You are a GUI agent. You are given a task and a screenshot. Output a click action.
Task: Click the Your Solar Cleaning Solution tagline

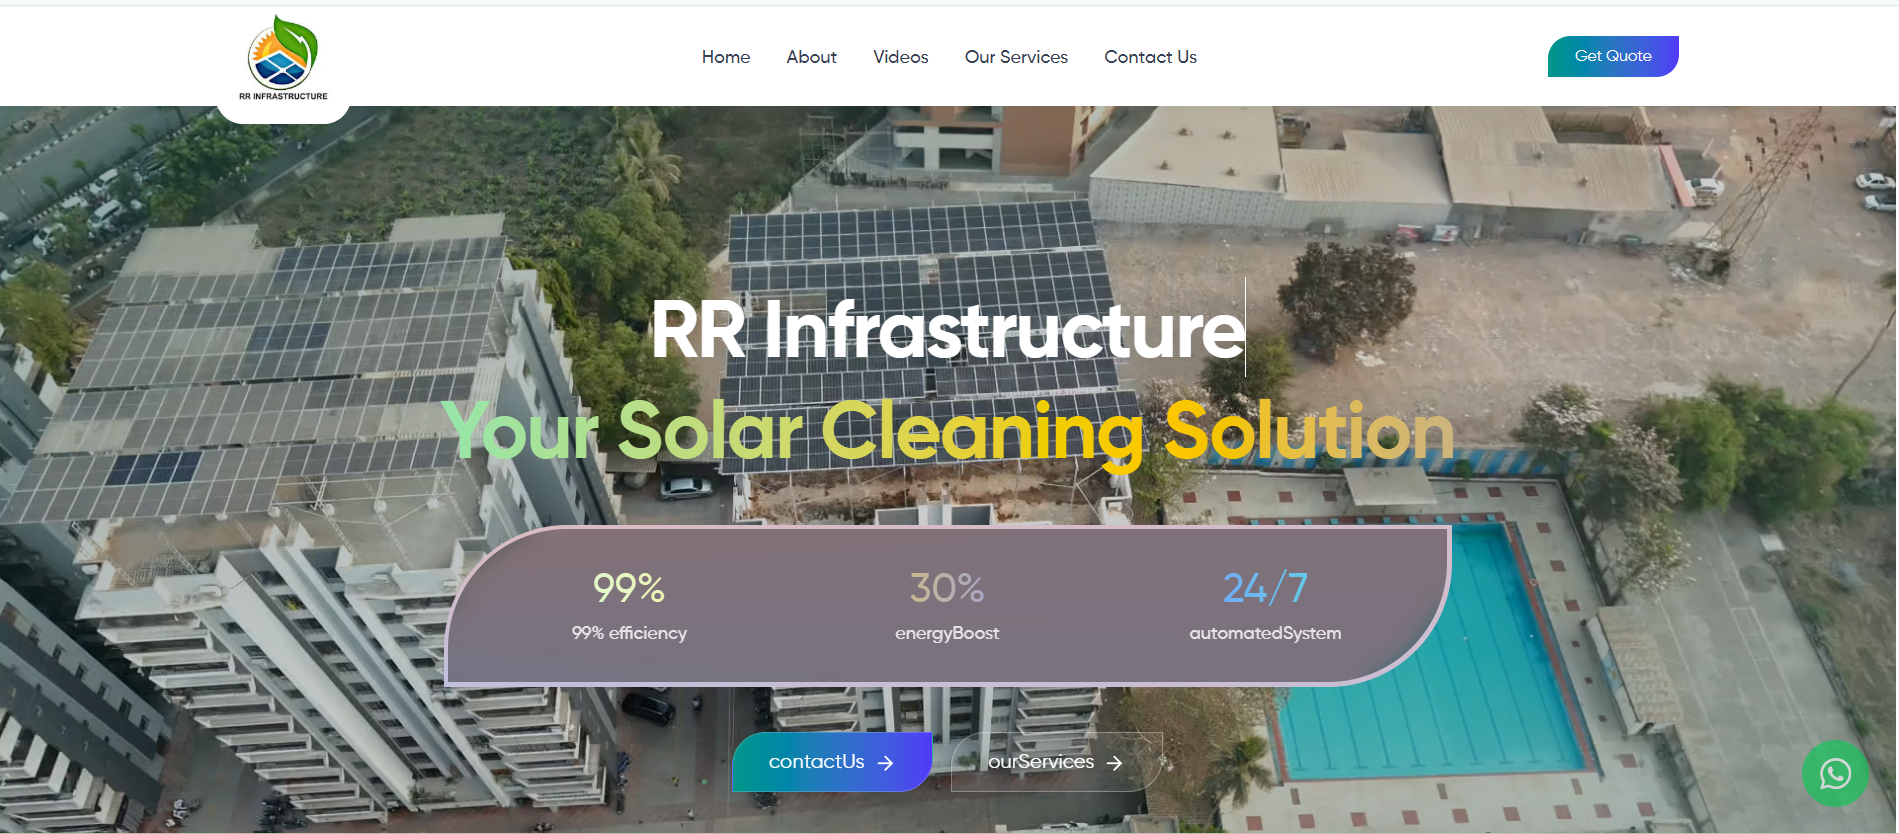(948, 432)
